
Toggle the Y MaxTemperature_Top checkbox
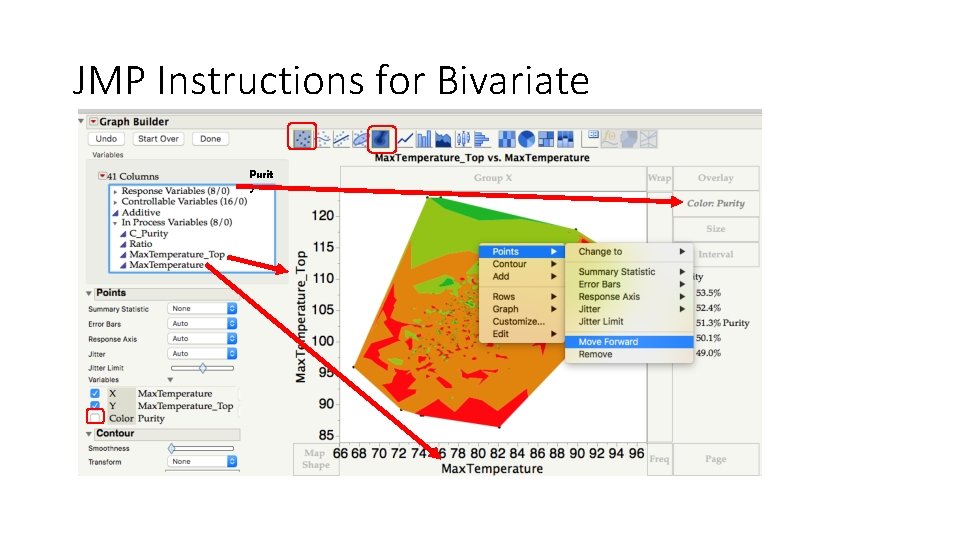[95, 405]
